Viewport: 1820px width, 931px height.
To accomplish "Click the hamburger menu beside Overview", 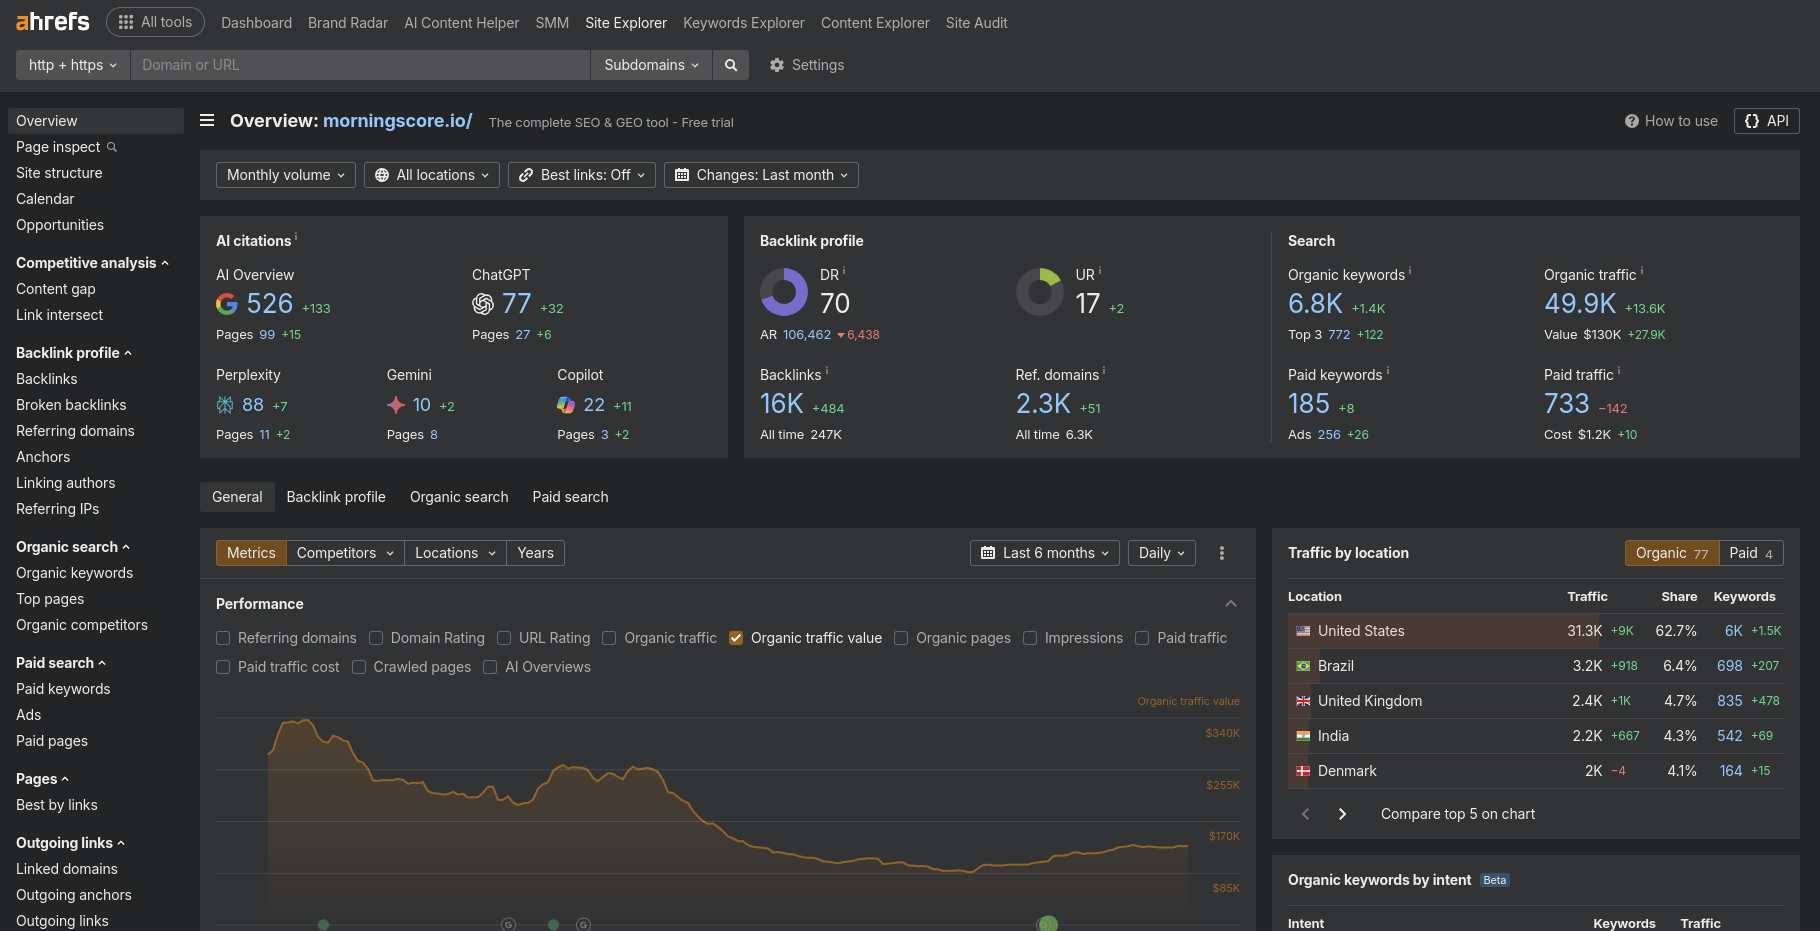I will coord(207,121).
